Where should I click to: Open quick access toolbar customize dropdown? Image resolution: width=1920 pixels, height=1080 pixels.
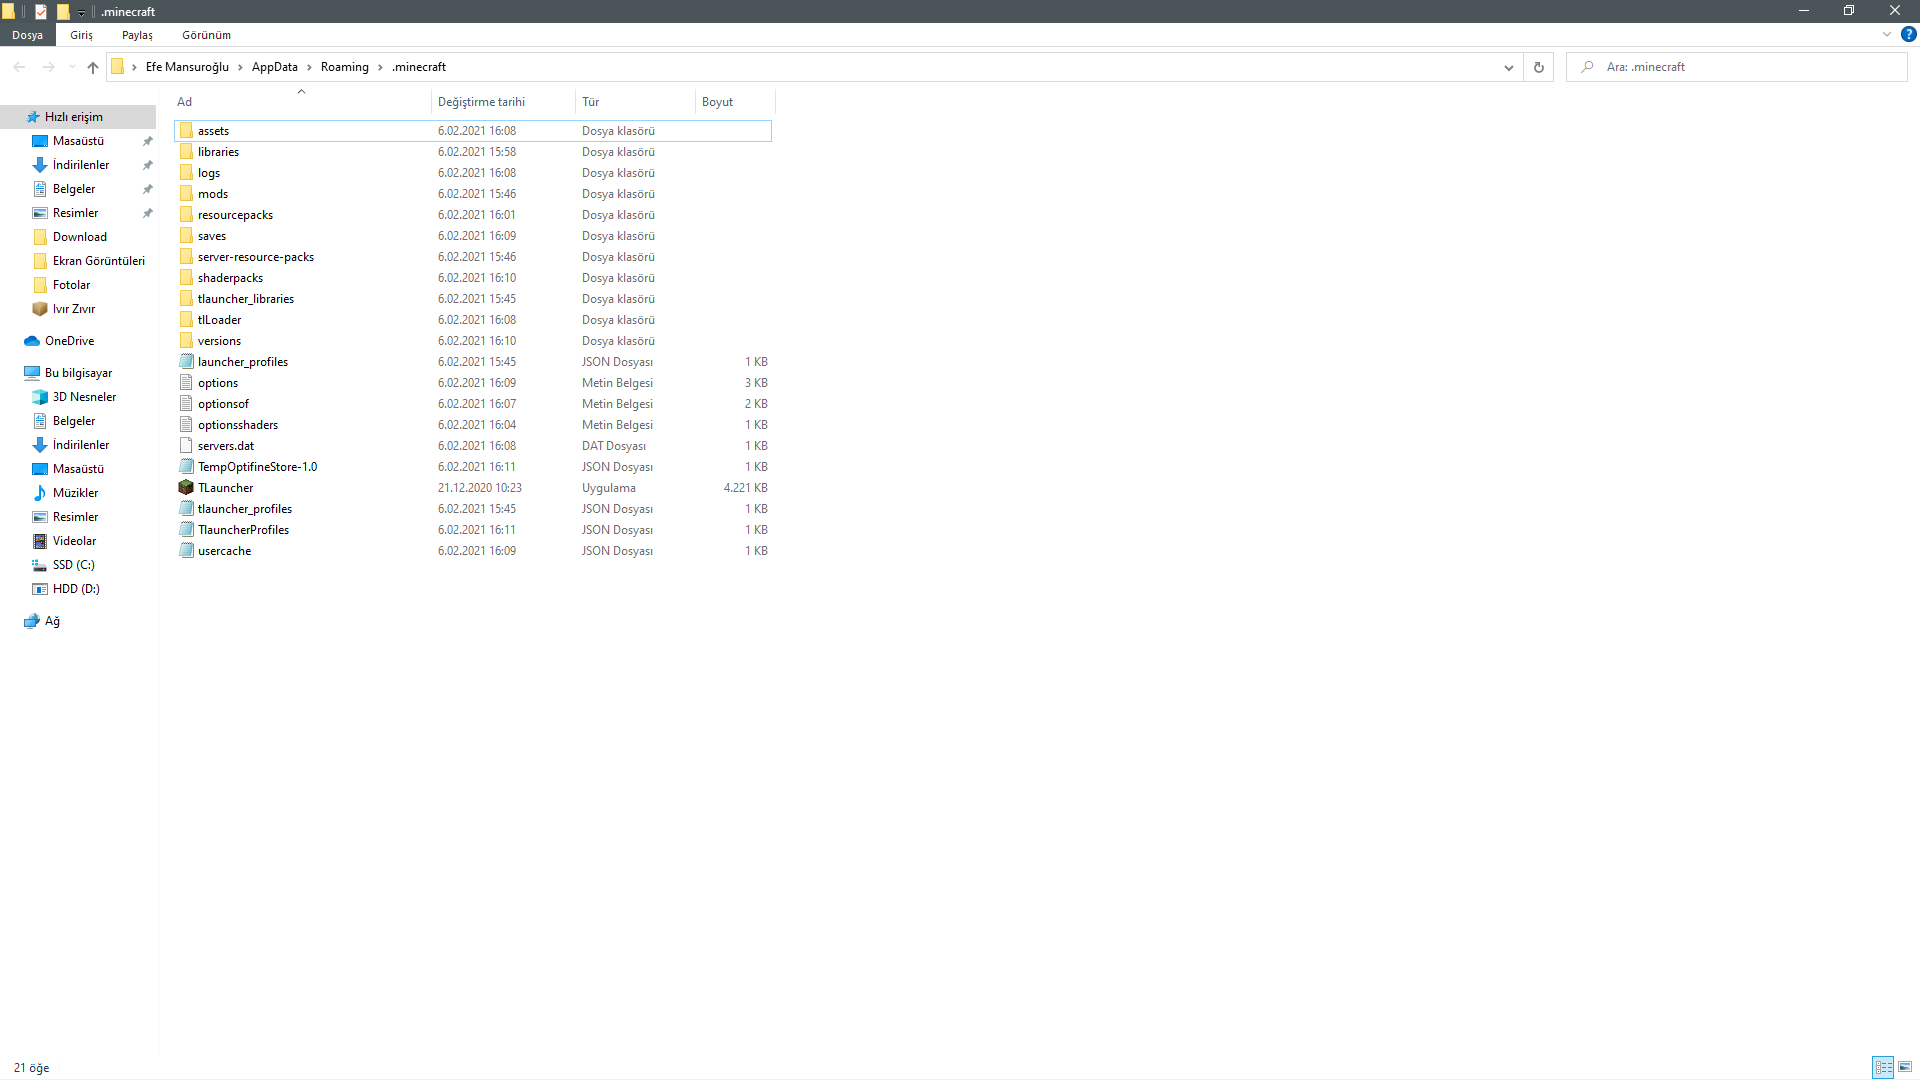point(81,12)
